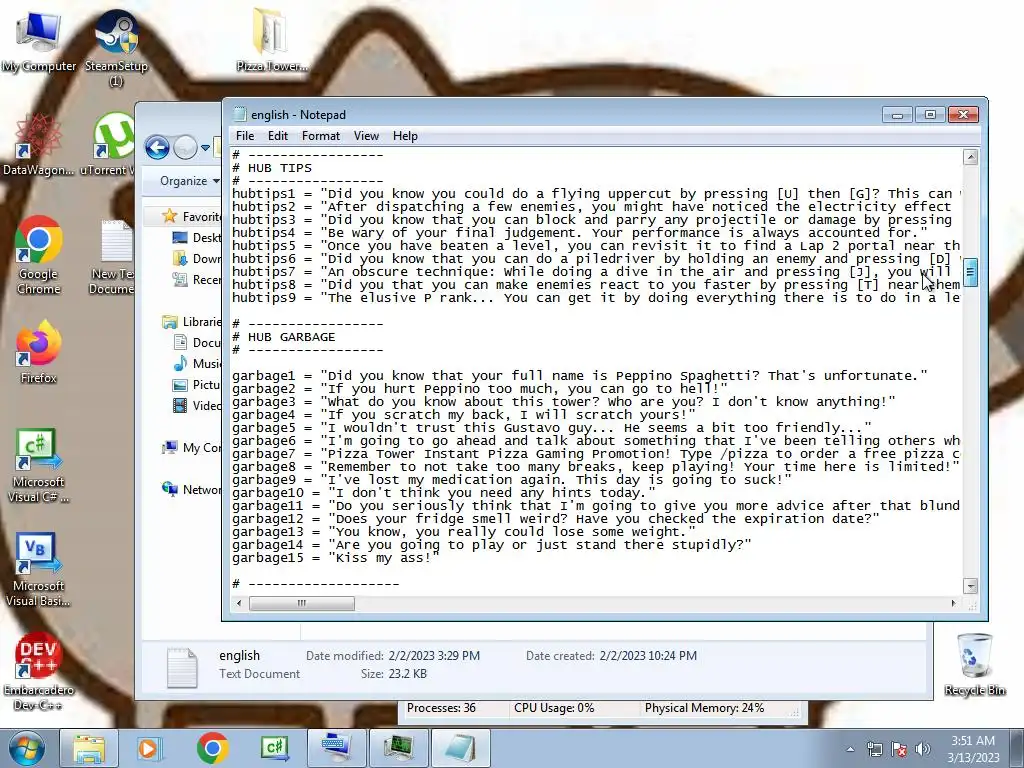Click 'Physical Memory: 24%' status bar entry
The height and width of the screenshot is (768, 1024).
coord(704,708)
